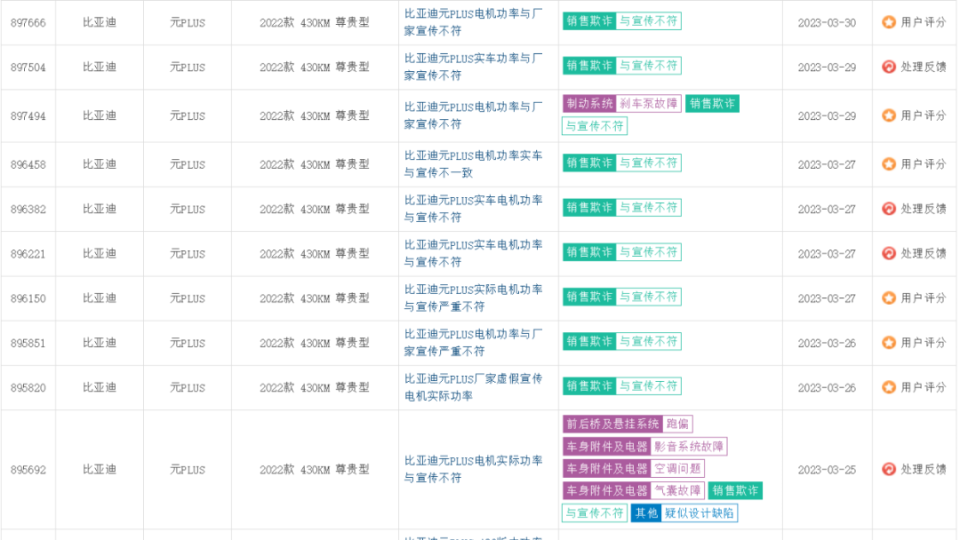Select the 前后桥及悬挂系统 tag
The height and width of the screenshot is (540, 960).
[612, 424]
